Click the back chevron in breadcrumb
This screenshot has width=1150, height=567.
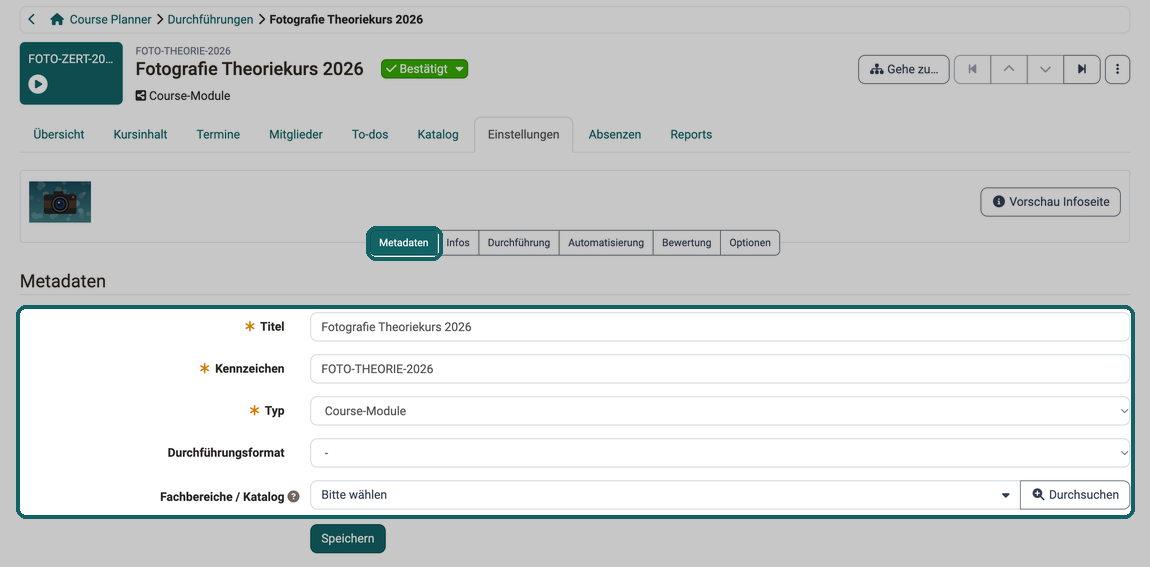tap(31, 19)
